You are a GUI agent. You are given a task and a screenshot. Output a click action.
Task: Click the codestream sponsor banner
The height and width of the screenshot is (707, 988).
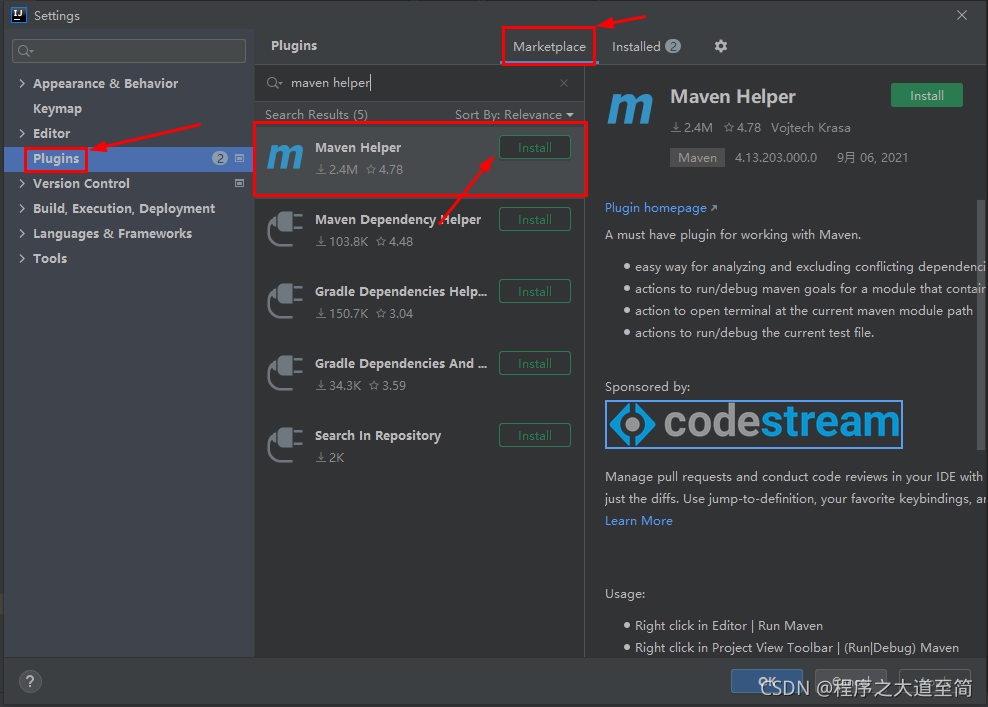point(754,424)
